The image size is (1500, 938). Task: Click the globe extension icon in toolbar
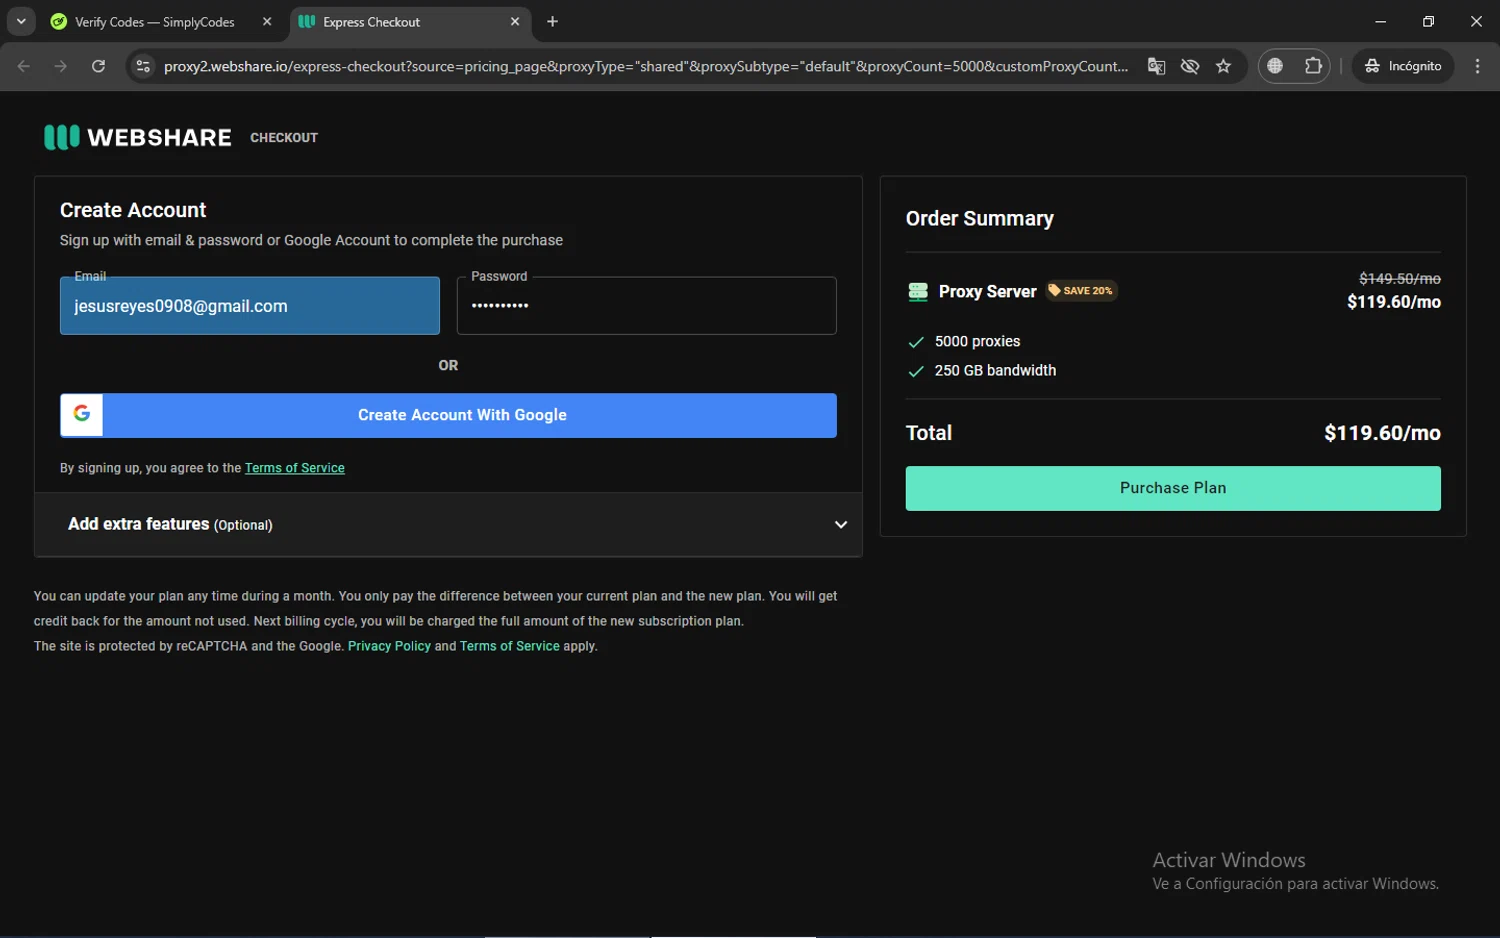coord(1275,66)
